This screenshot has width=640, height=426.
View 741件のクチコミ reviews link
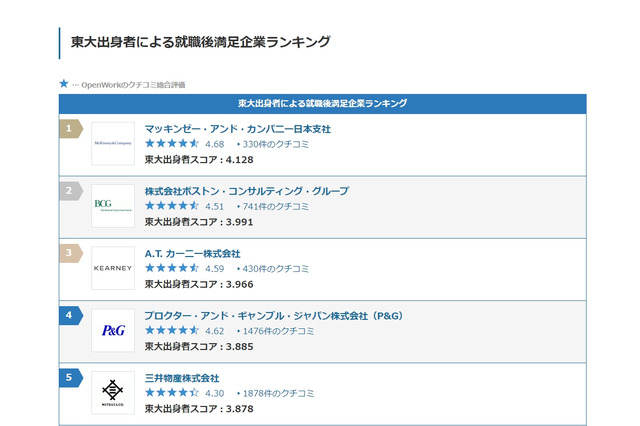[276, 206]
